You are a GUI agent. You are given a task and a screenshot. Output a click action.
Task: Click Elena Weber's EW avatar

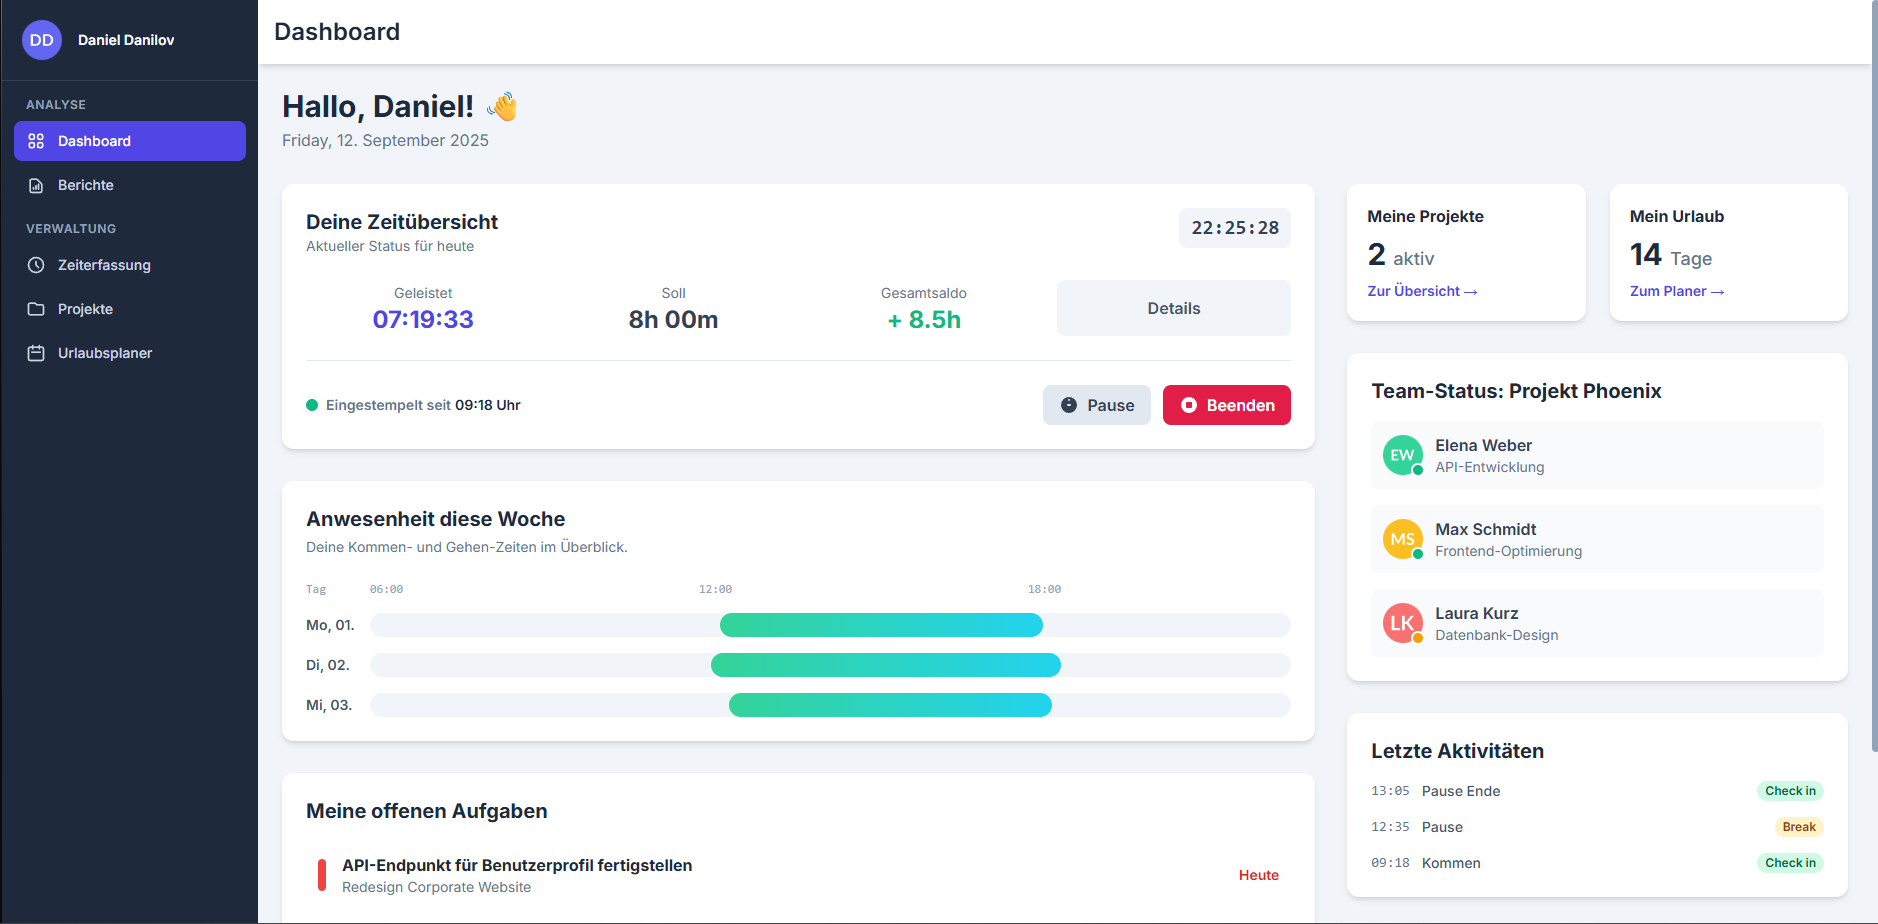click(1402, 455)
